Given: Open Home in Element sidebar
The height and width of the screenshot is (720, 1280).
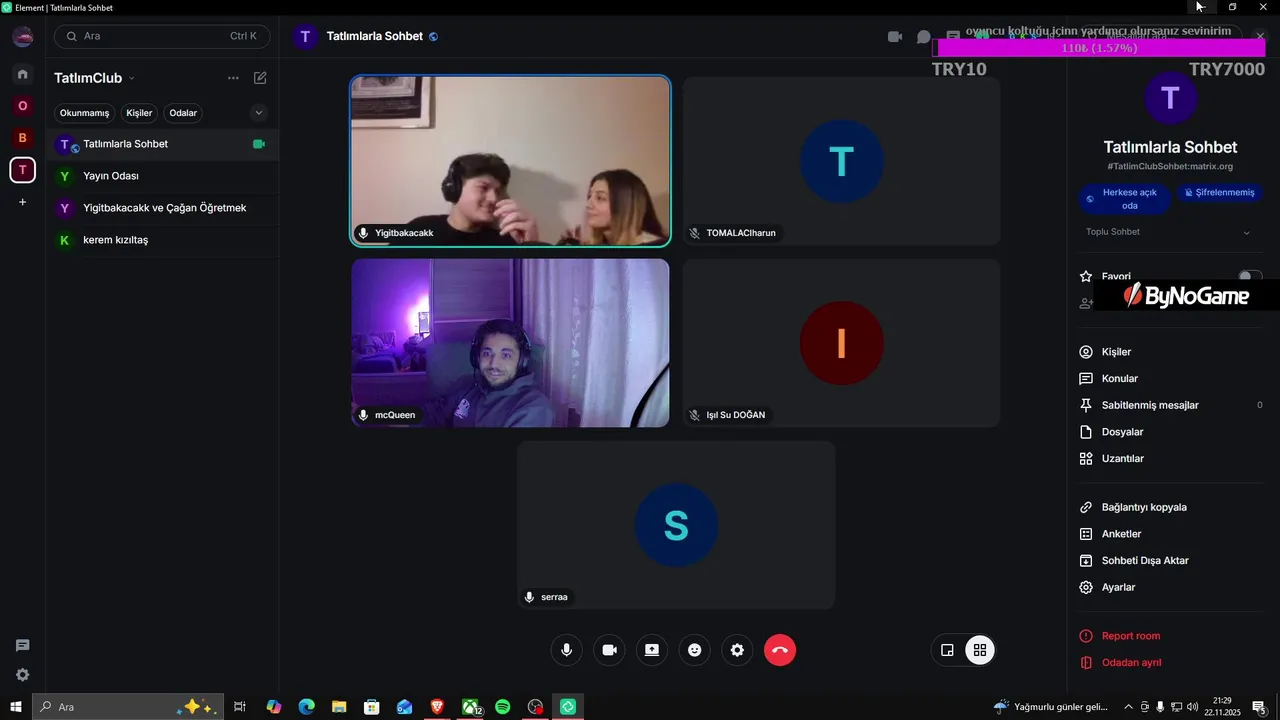Looking at the screenshot, I should click(x=22, y=74).
